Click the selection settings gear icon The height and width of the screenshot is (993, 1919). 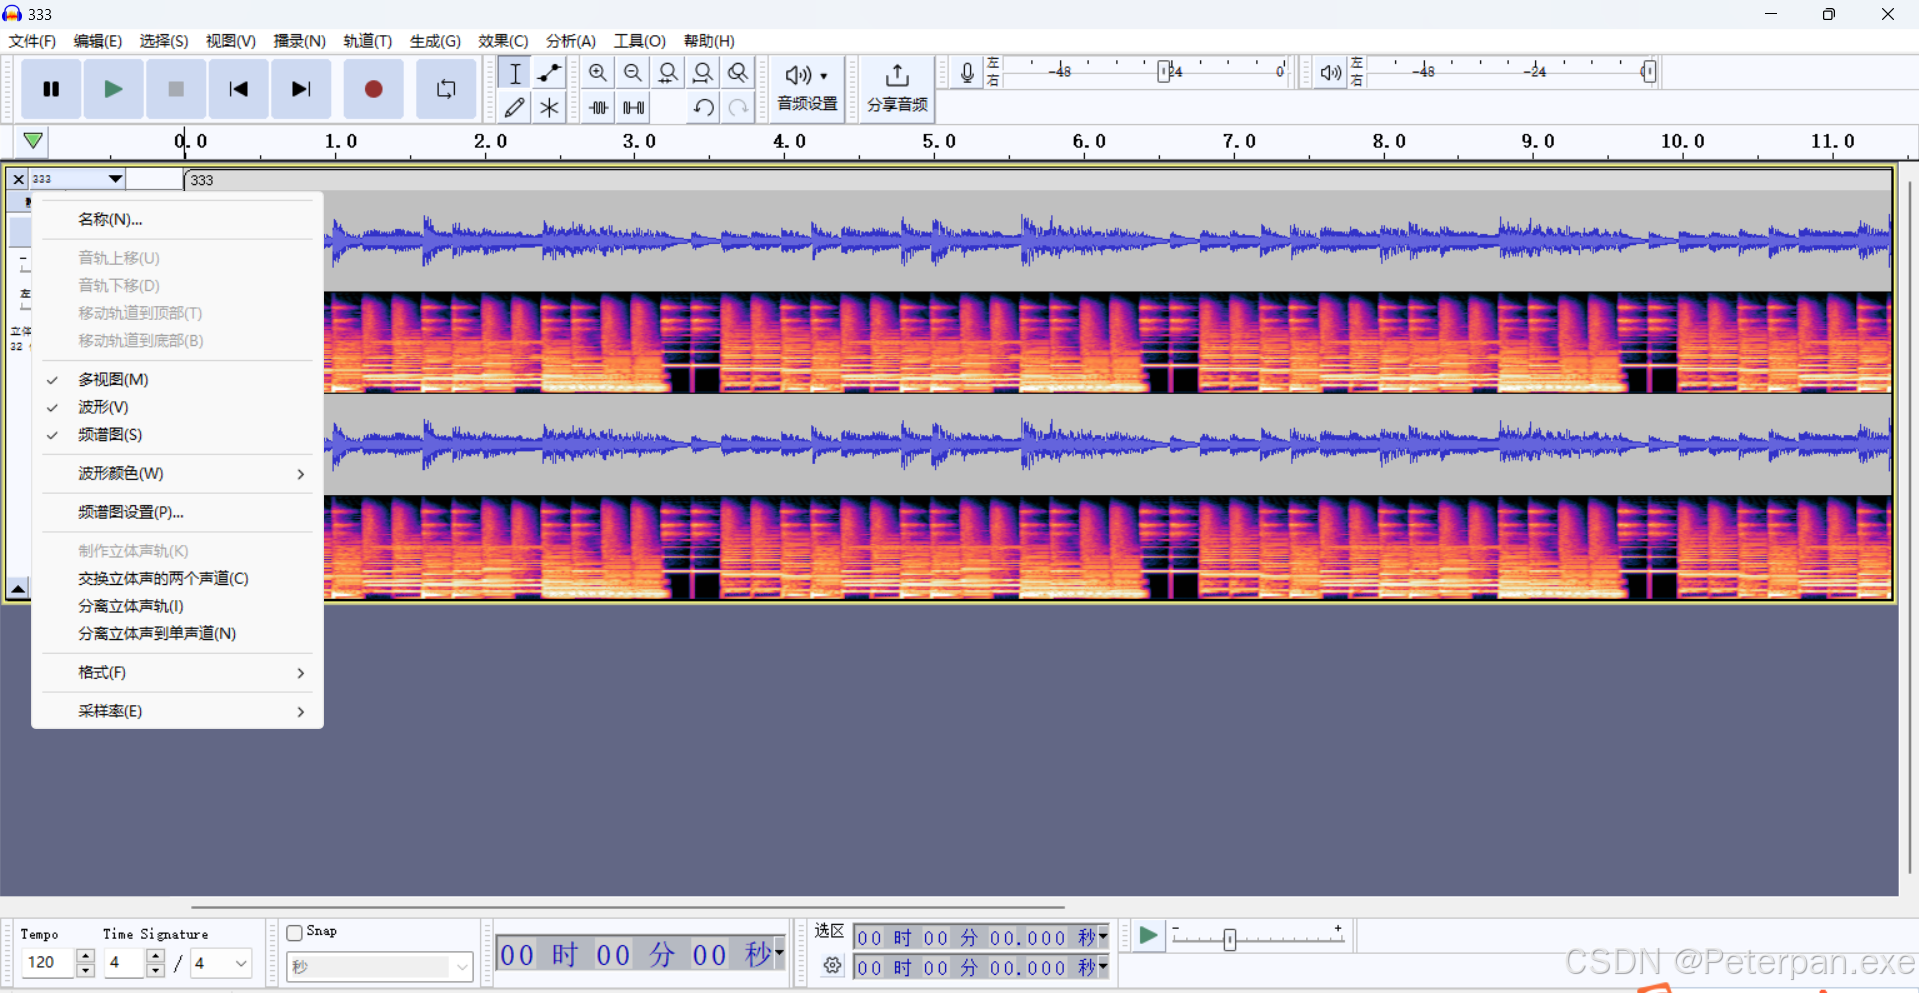pyautogui.click(x=832, y=966)
